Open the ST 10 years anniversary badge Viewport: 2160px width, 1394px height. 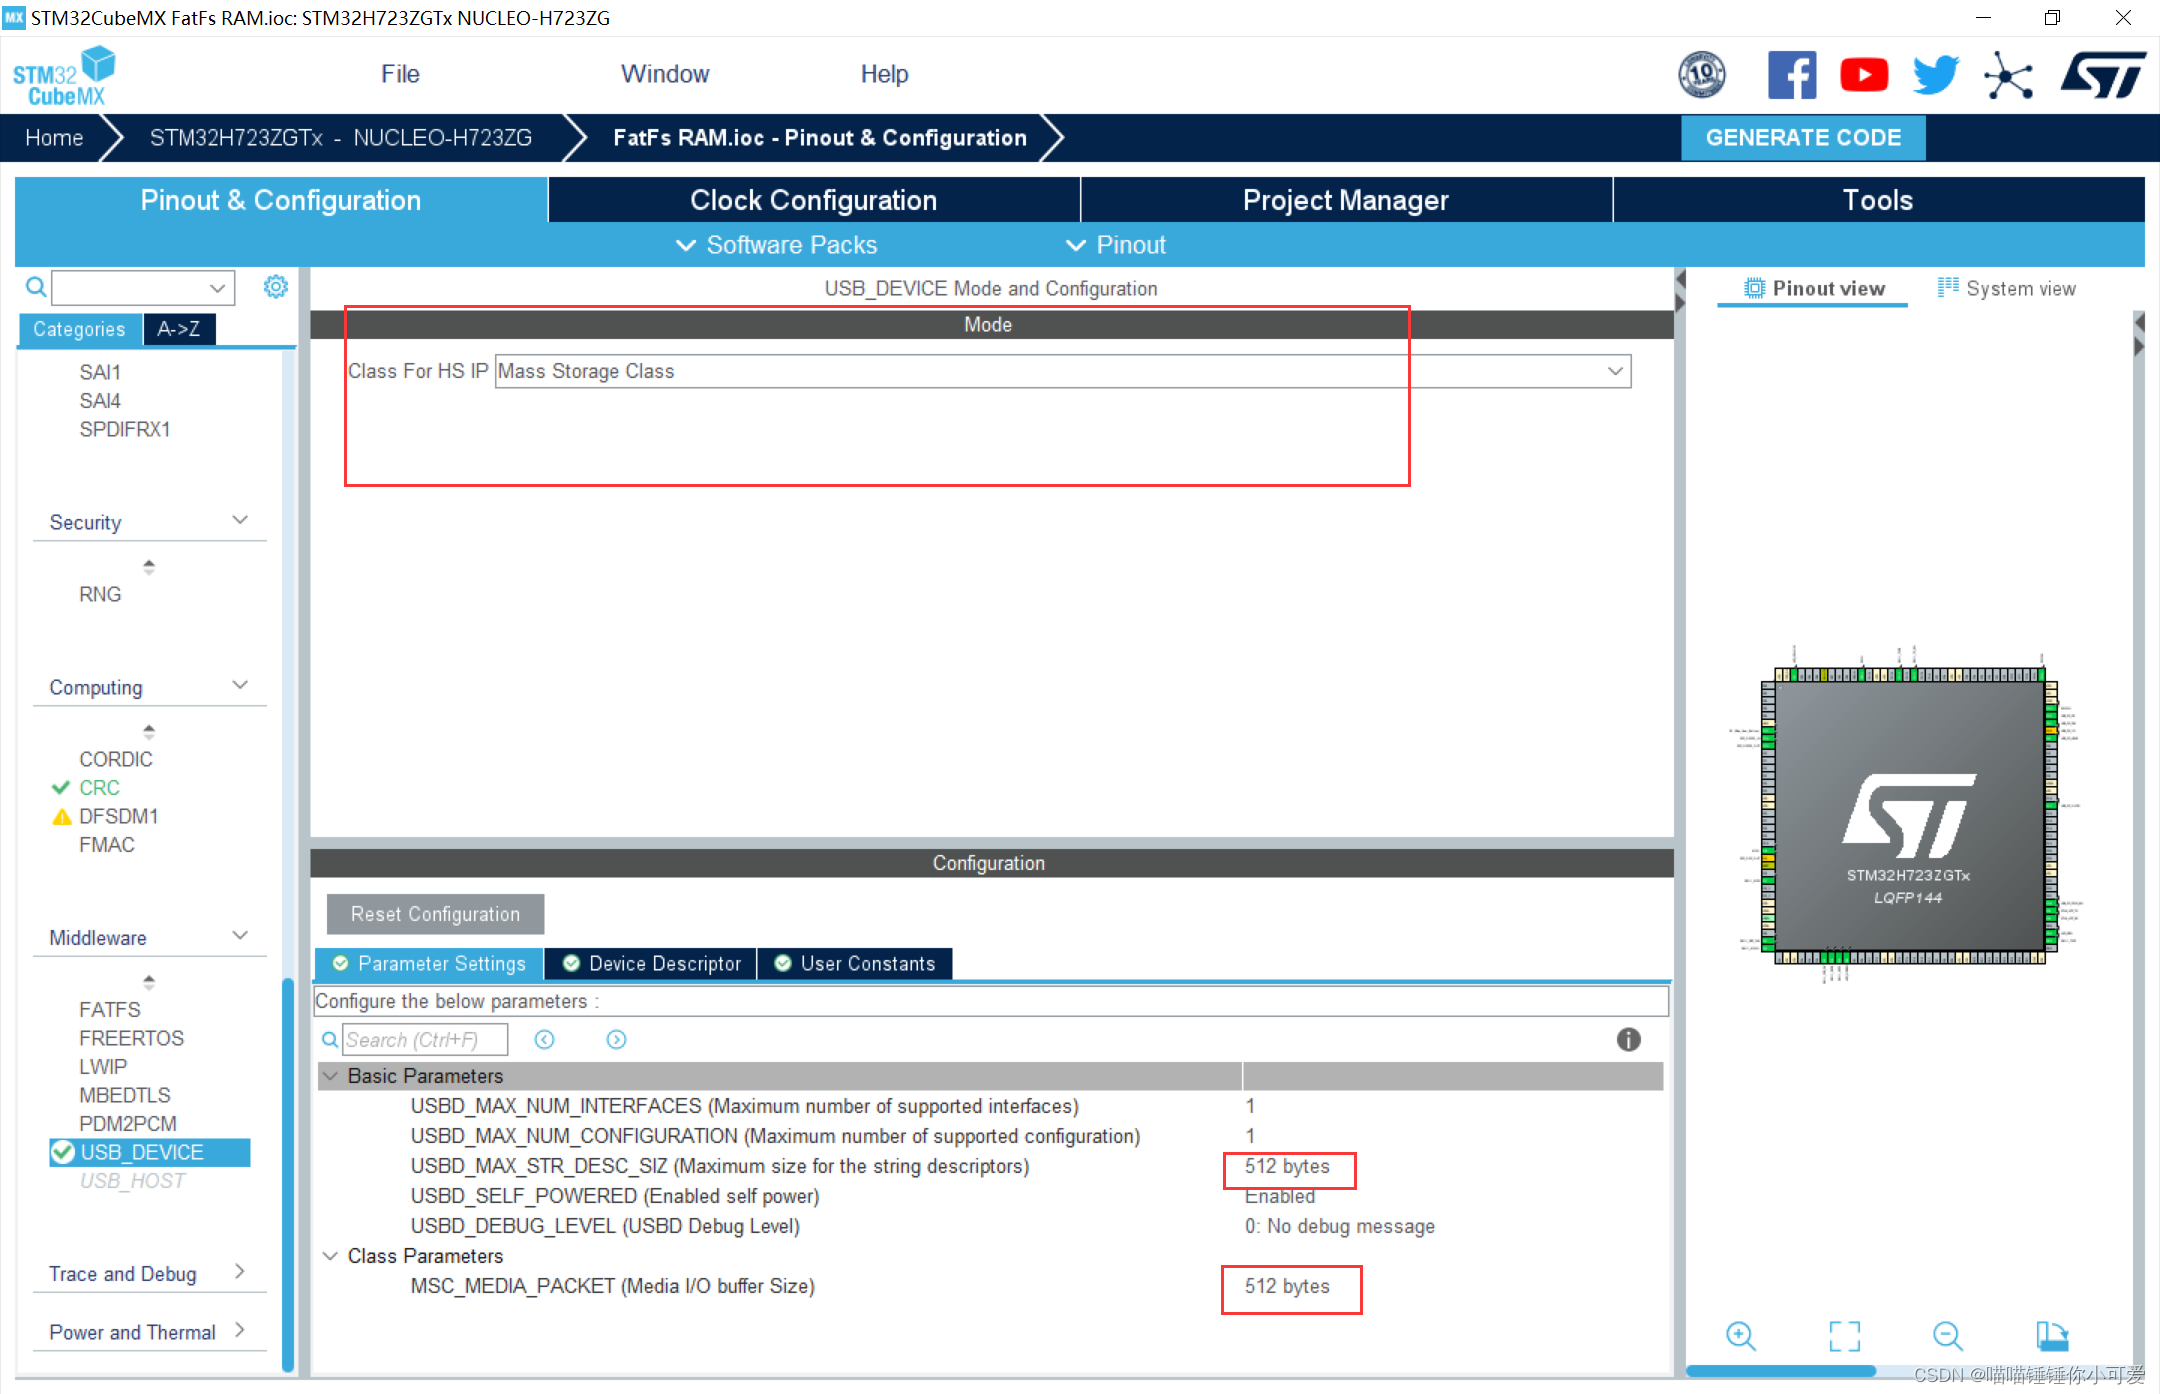[x=1701, y=75]
